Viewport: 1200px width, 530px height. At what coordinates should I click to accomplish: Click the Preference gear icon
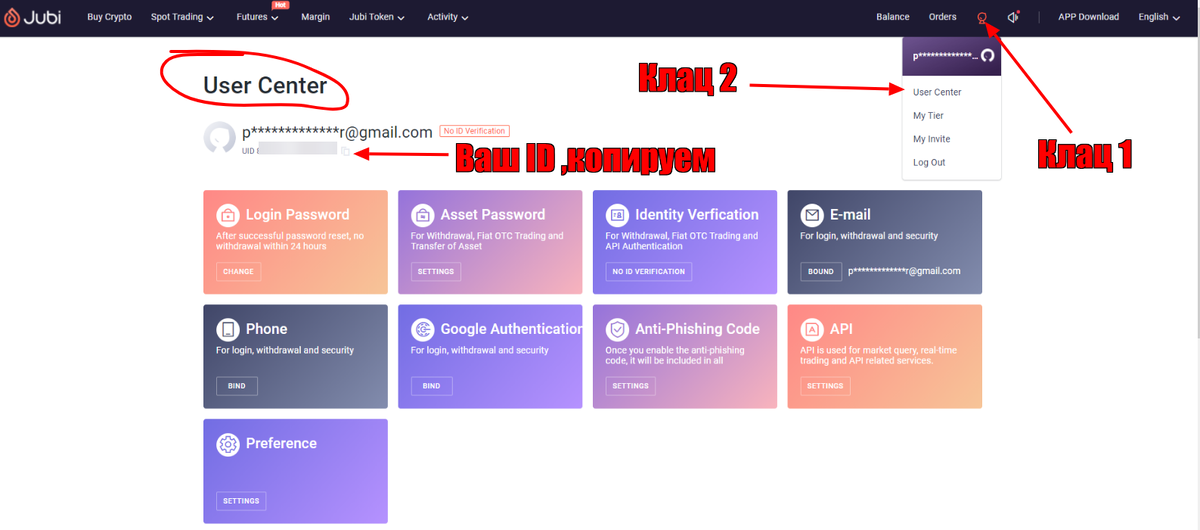point(228,443)
